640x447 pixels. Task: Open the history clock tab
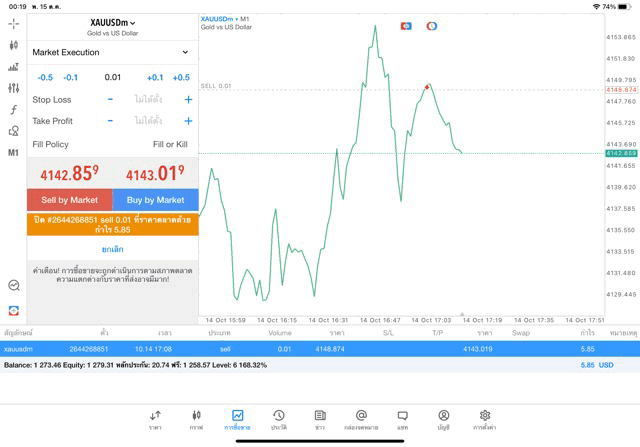(x=278, y=420)
